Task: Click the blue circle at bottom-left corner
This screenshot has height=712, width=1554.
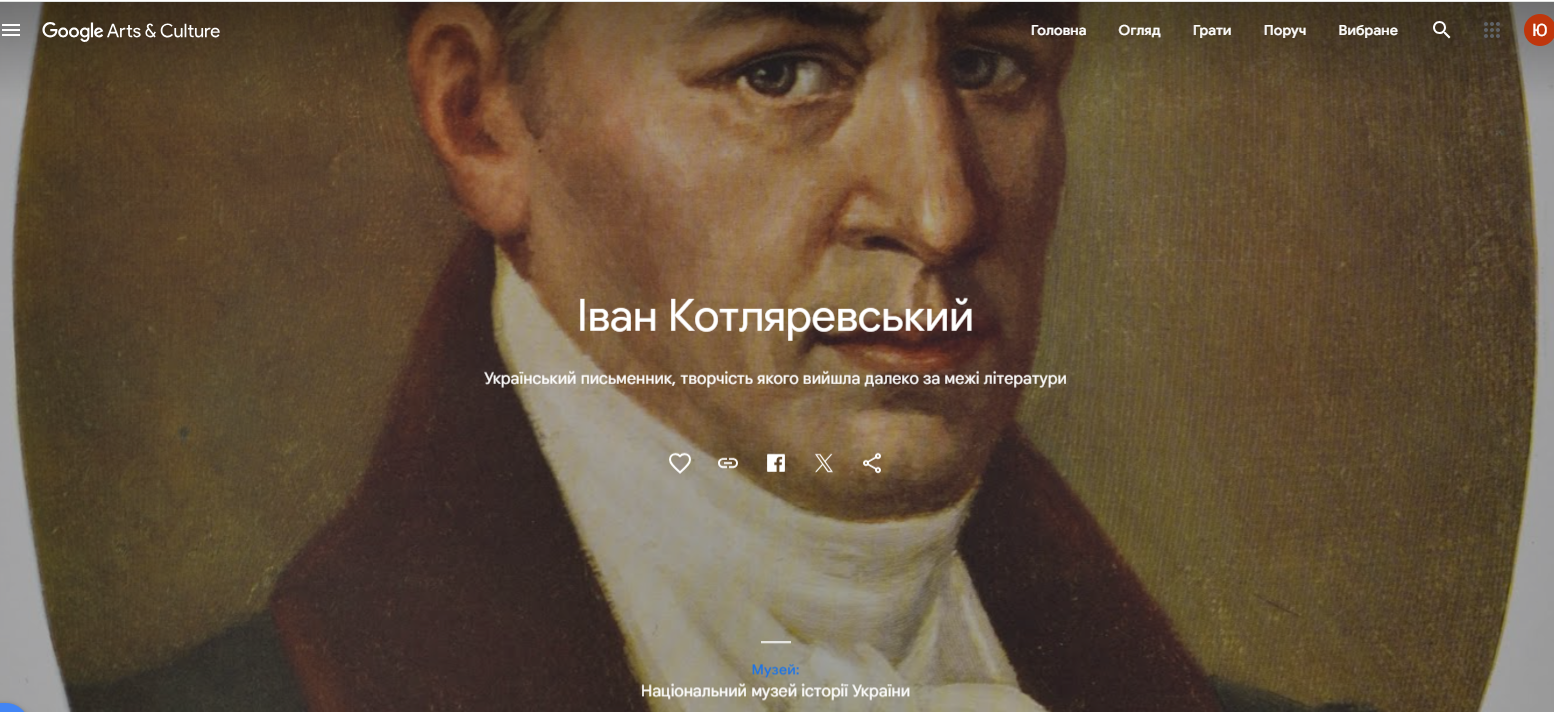Action: coord(7,706)
